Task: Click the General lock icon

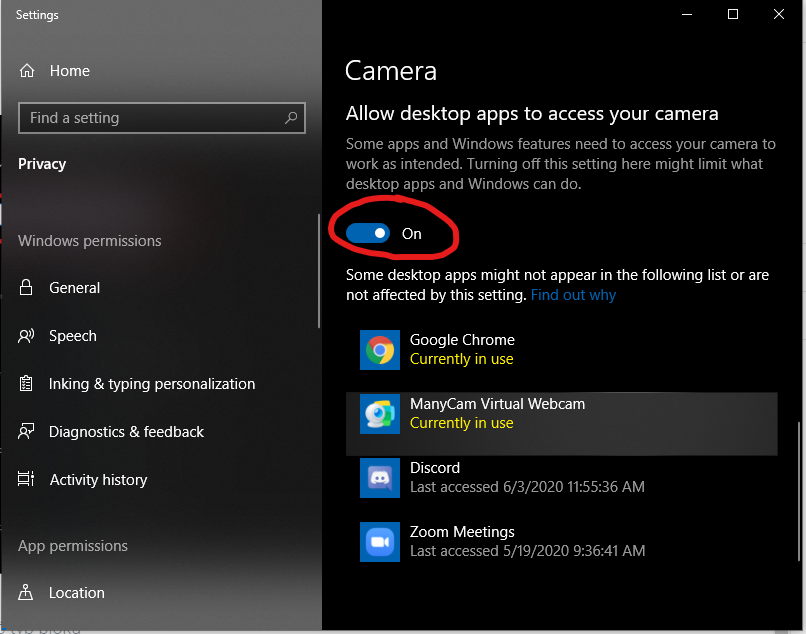Action: pyautogui.click(x=26, y=287)
